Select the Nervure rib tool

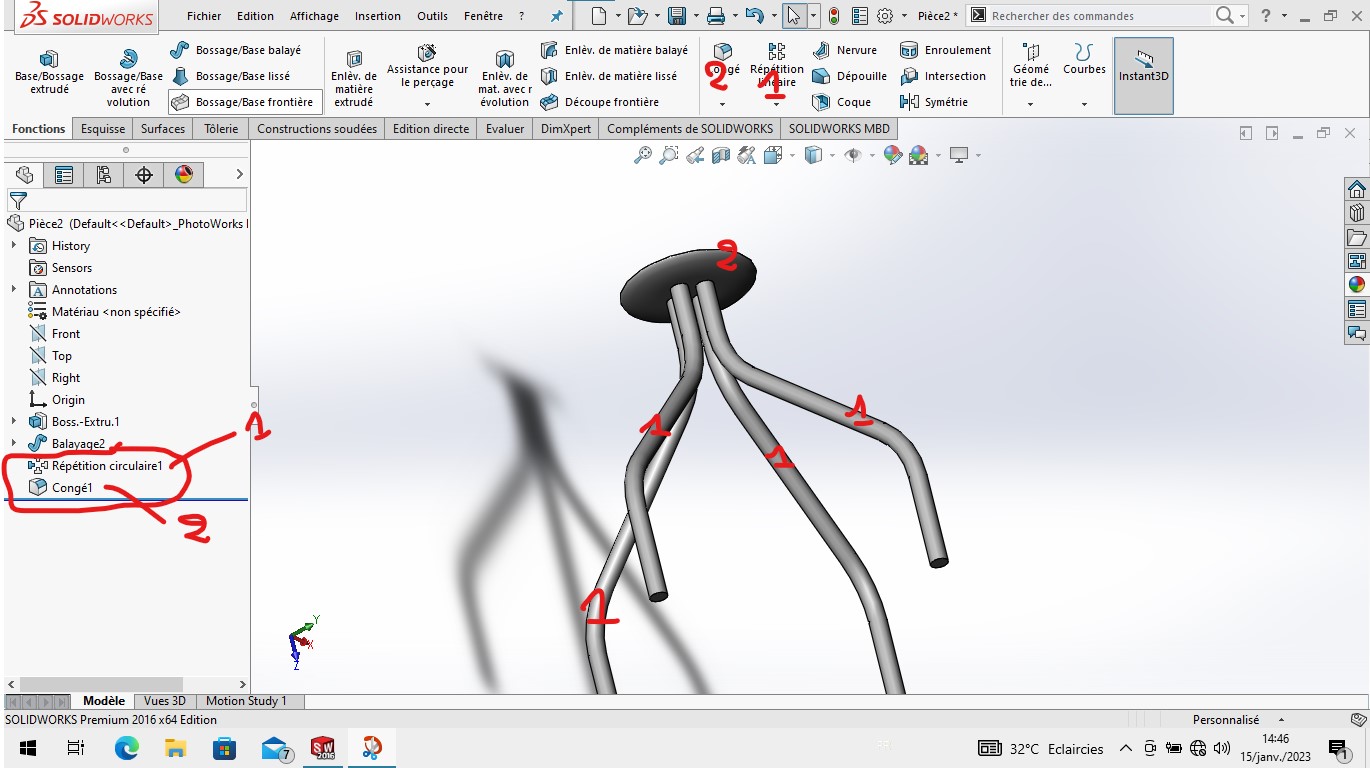click(x=845, y=50)
